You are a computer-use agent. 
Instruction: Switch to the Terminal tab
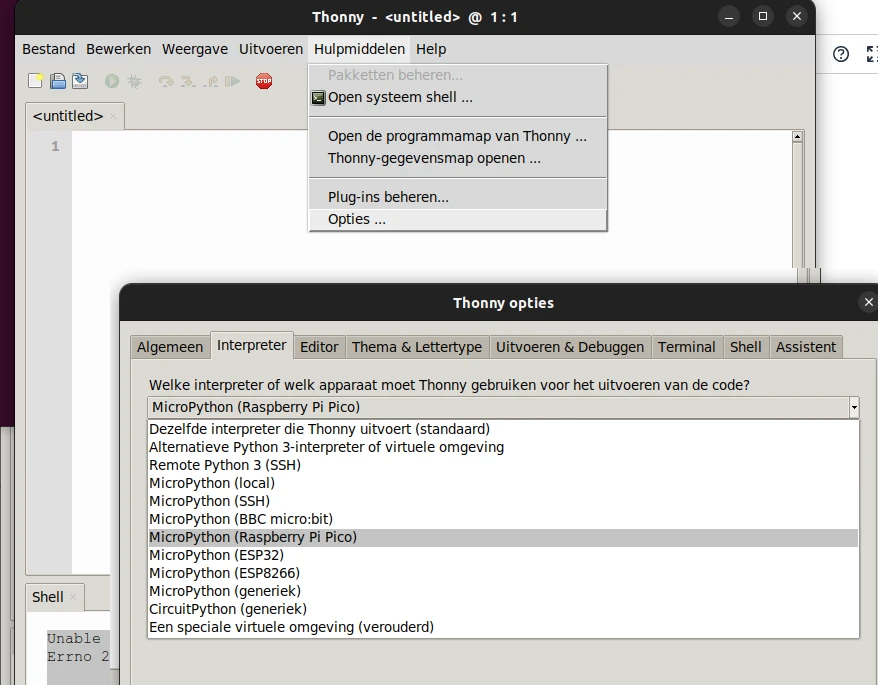coord(686,347)
